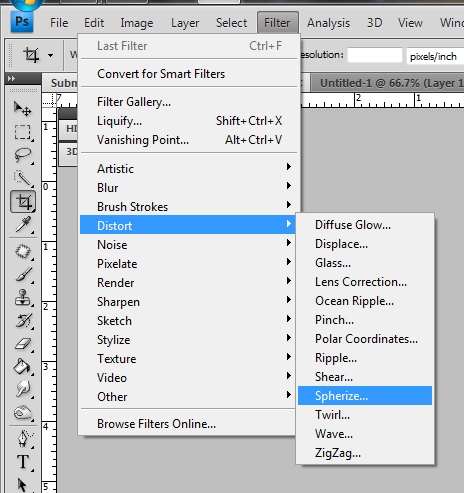Expand the Brush Strokes submenu
The width and height of the screenshot is (464, 493).
tap(188, 207)
